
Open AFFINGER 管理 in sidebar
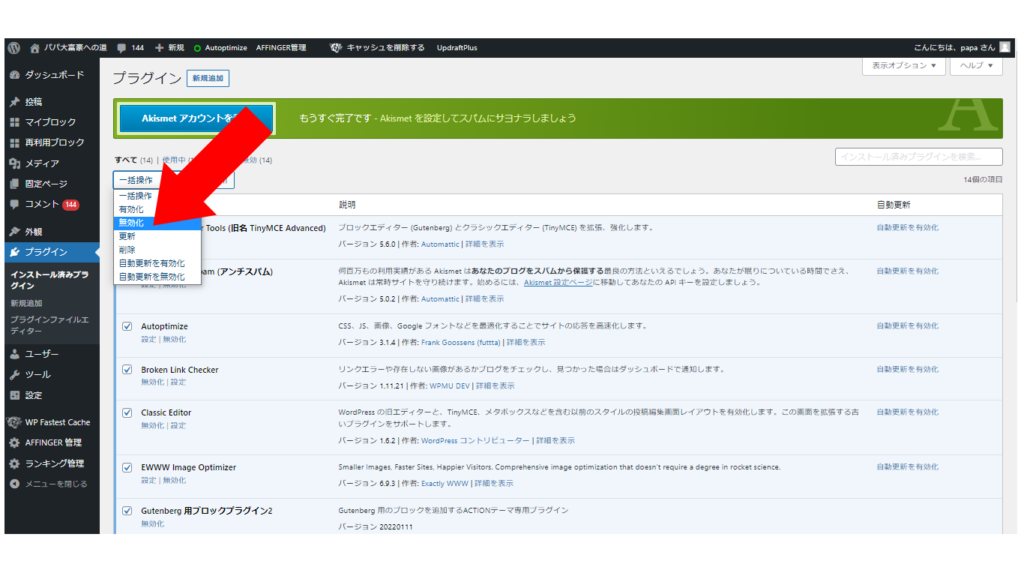pos(52,443)
